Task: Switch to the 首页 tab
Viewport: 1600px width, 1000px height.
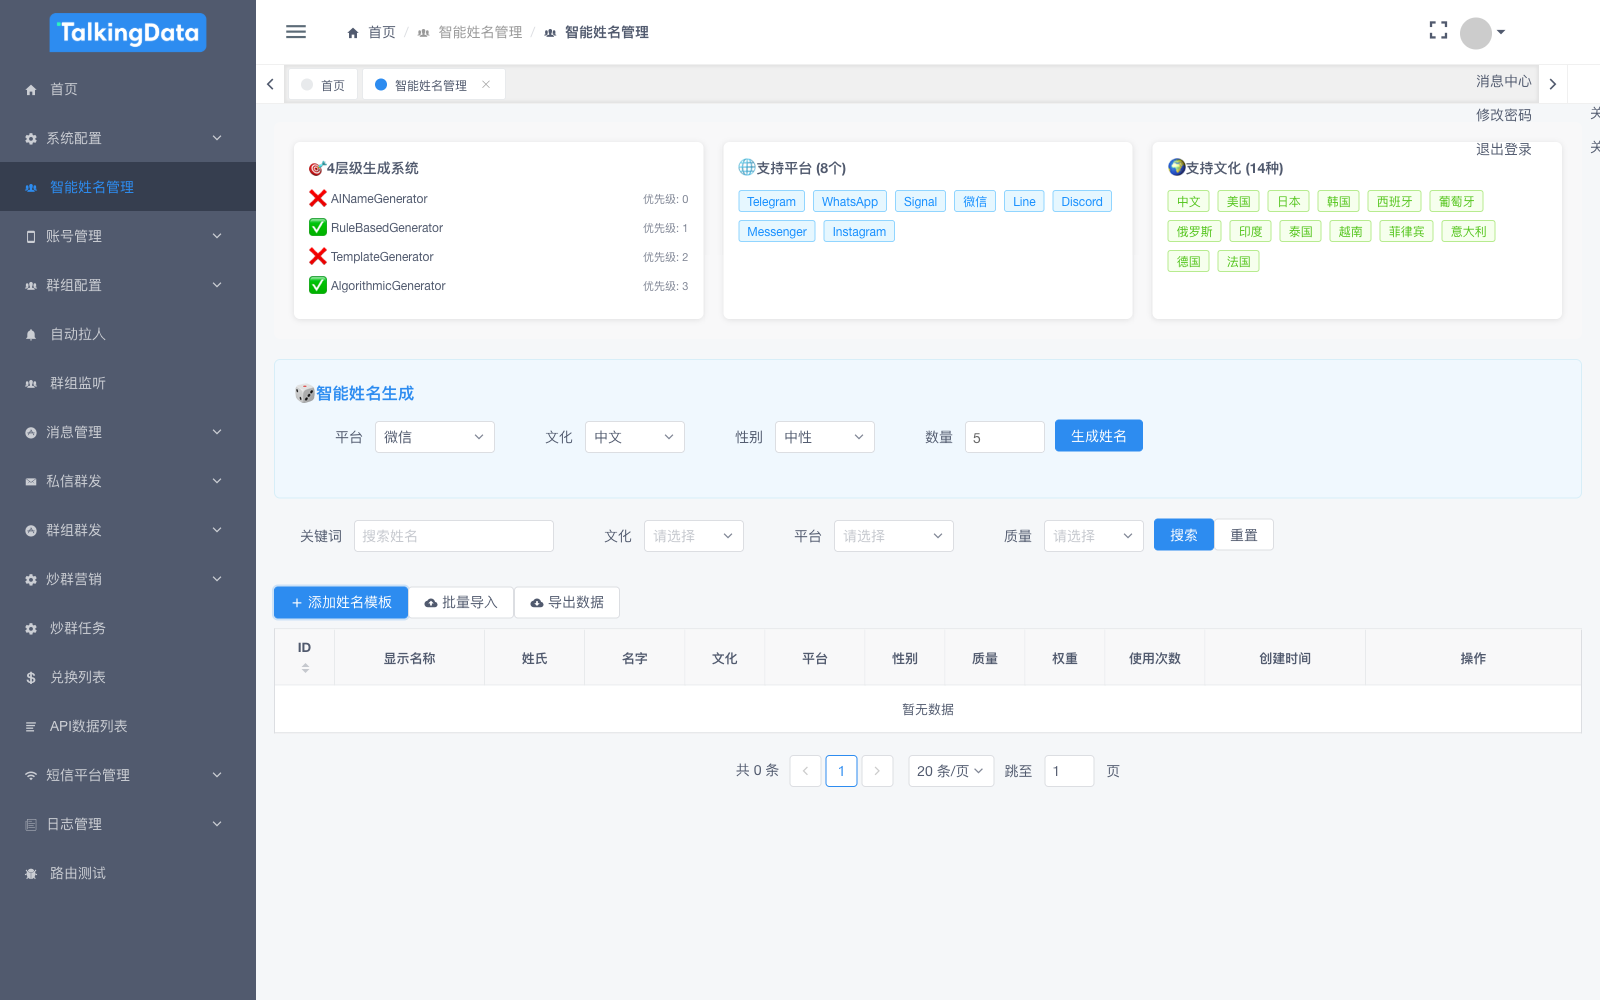Action: coord(324,85)
